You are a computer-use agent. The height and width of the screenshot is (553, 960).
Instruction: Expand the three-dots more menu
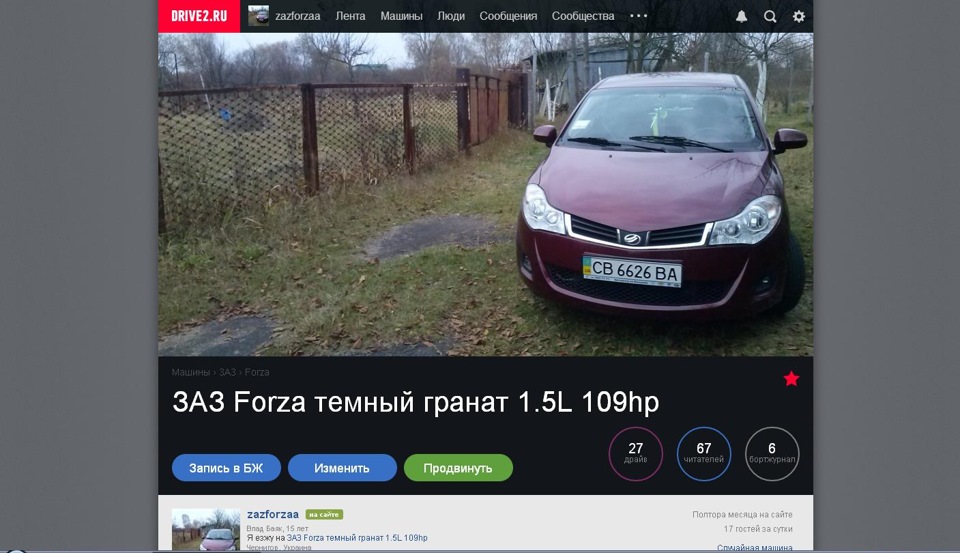[x=639, y=16]
